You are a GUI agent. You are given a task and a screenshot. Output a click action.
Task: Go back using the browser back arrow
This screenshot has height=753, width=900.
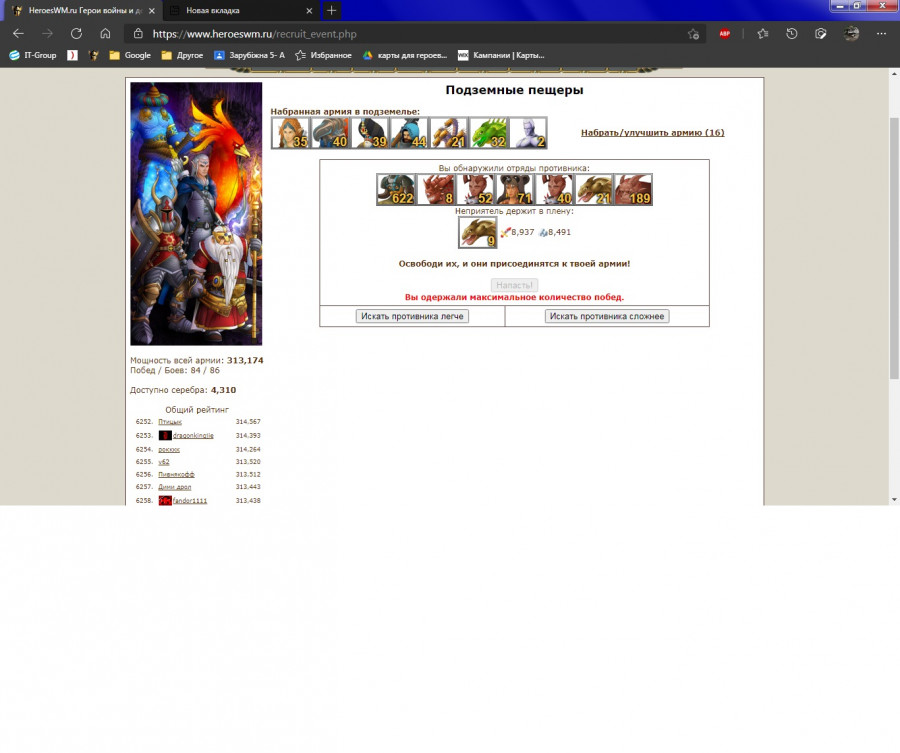[18, 34]
